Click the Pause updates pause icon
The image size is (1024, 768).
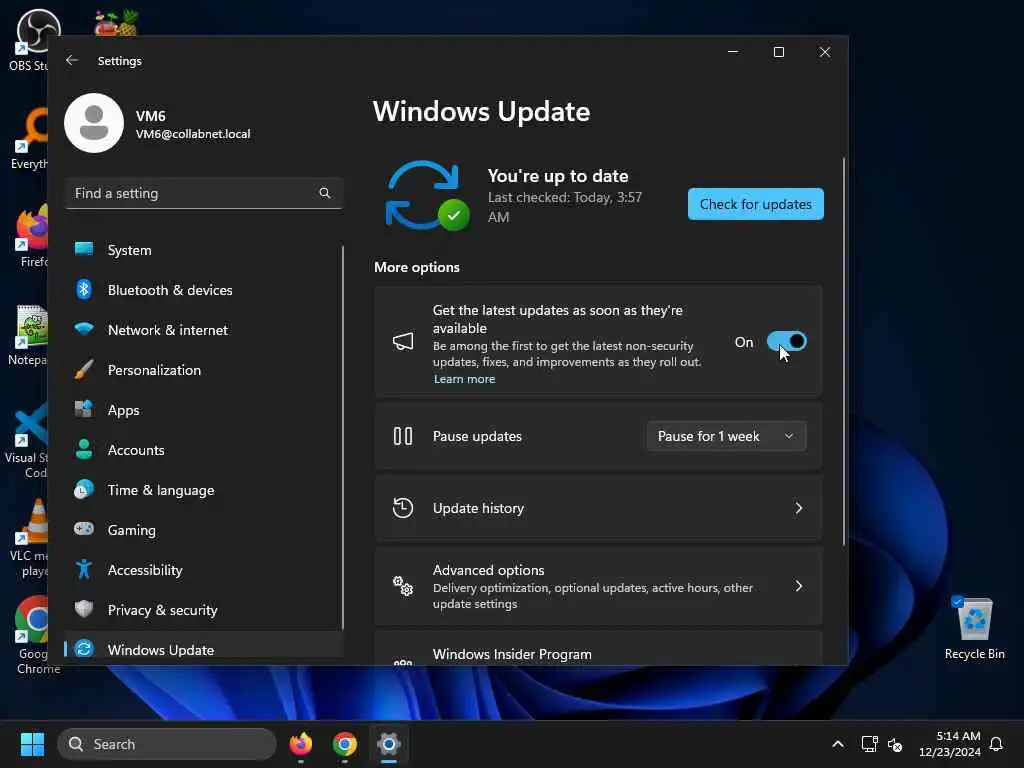coord(403,436)
